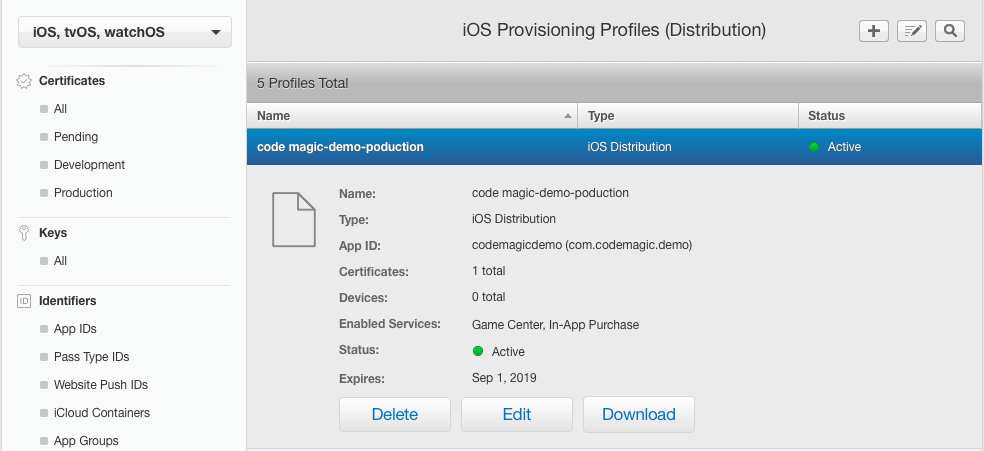Open iCloud Containers
This screenshot has height=451, width=984.
coord(102,413)
